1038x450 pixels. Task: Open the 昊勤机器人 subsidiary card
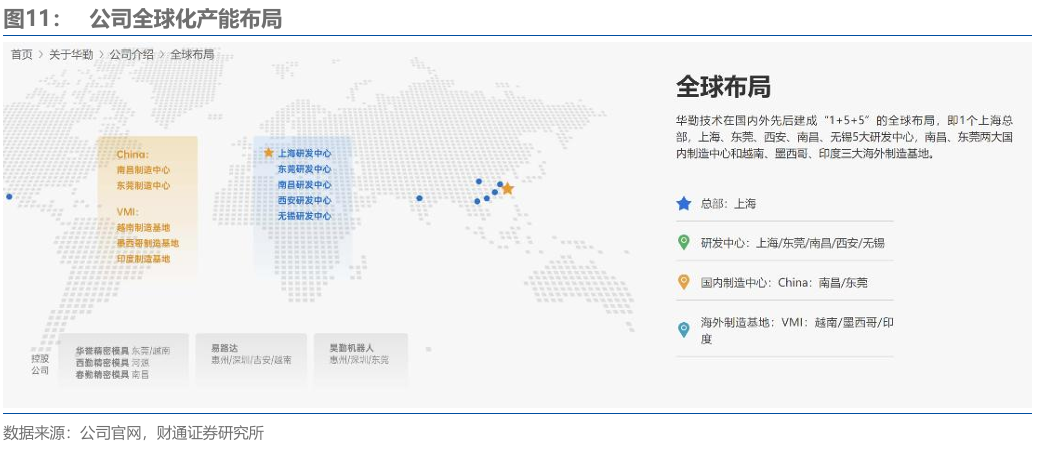[359, 354]
